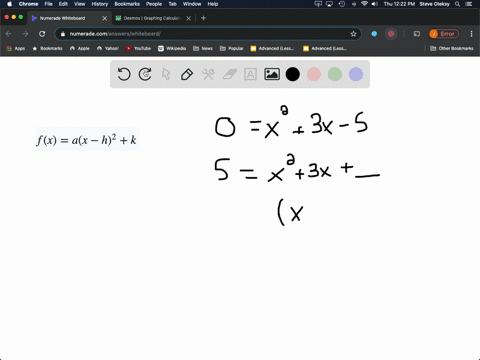This screenshot has width=480, height=360.
Task: Activate the text box tool
Action: click(250, 74)
